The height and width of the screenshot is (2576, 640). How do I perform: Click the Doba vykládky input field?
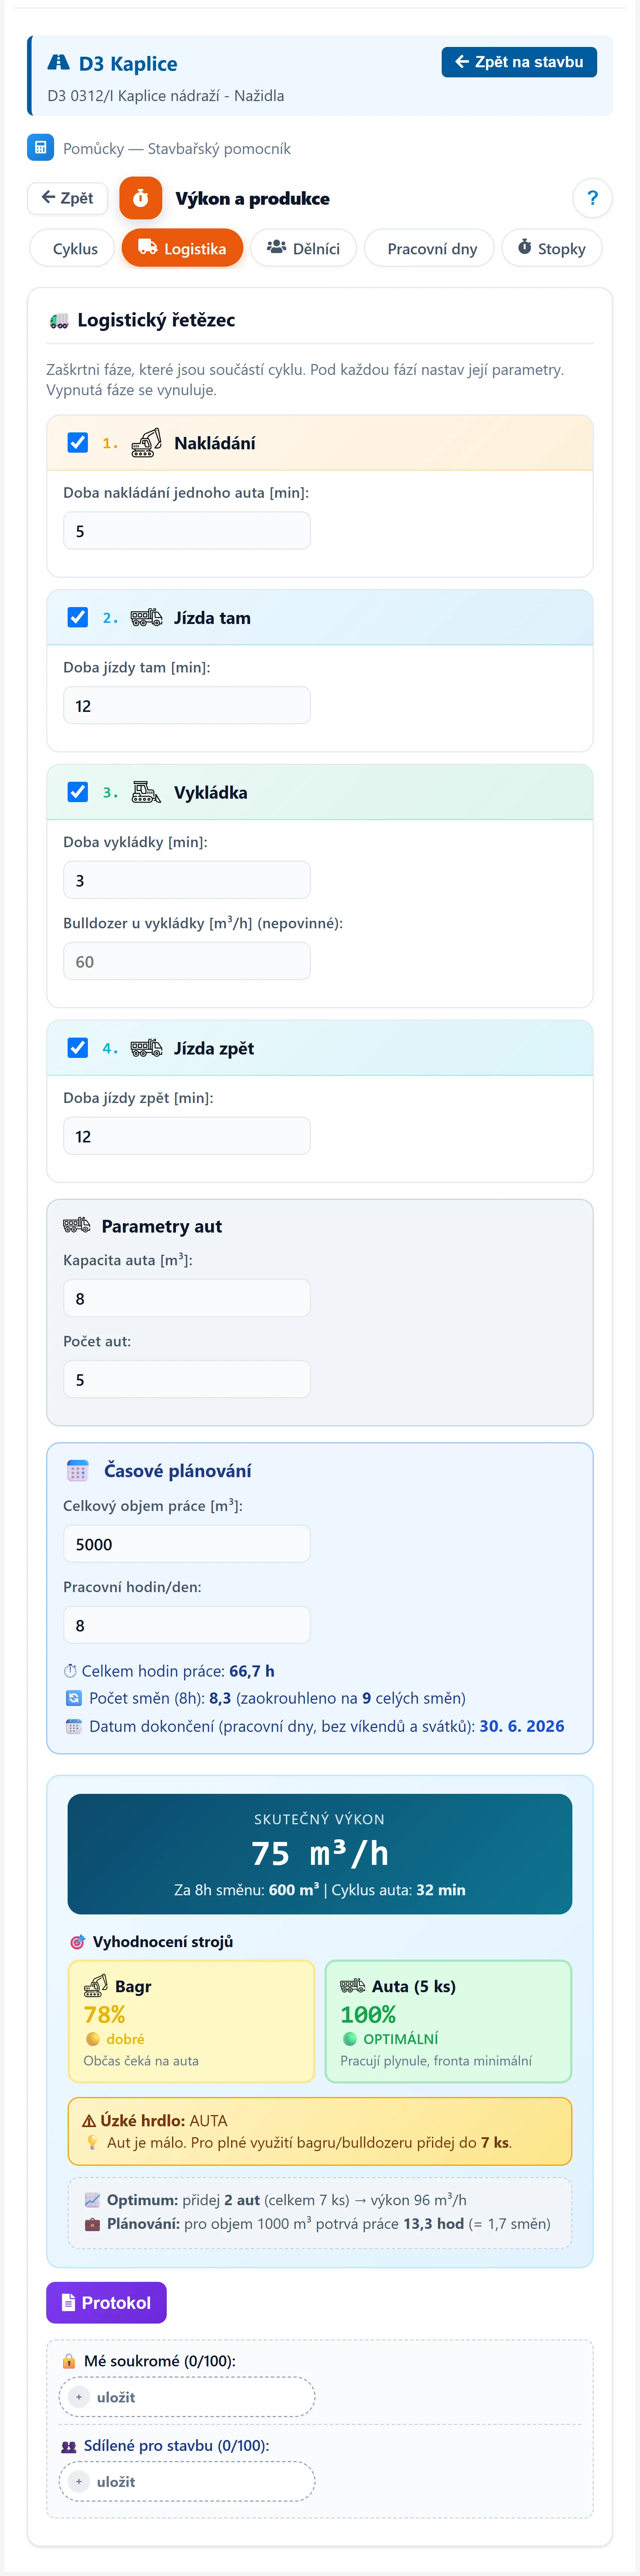click(x=187, y=880)
